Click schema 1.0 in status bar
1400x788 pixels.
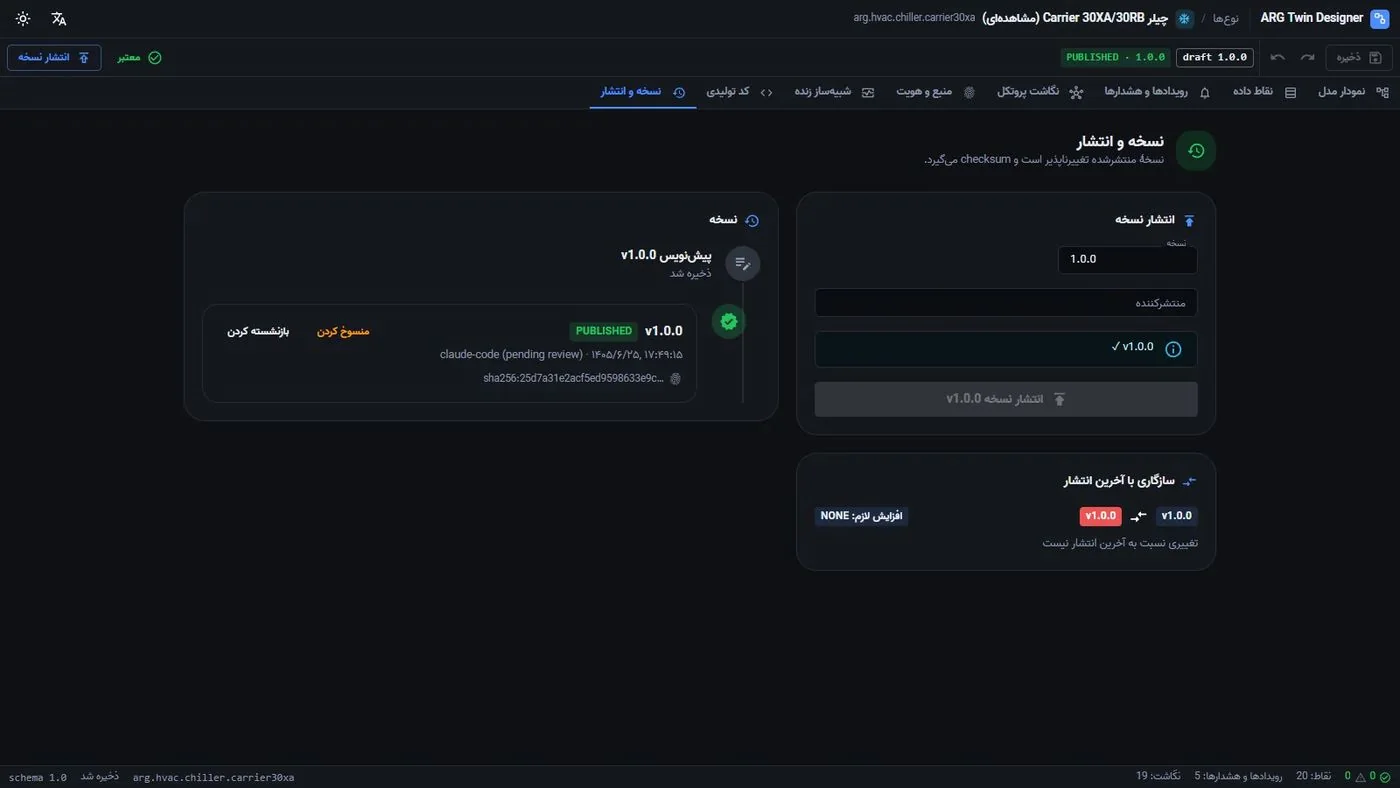(38, 777)
